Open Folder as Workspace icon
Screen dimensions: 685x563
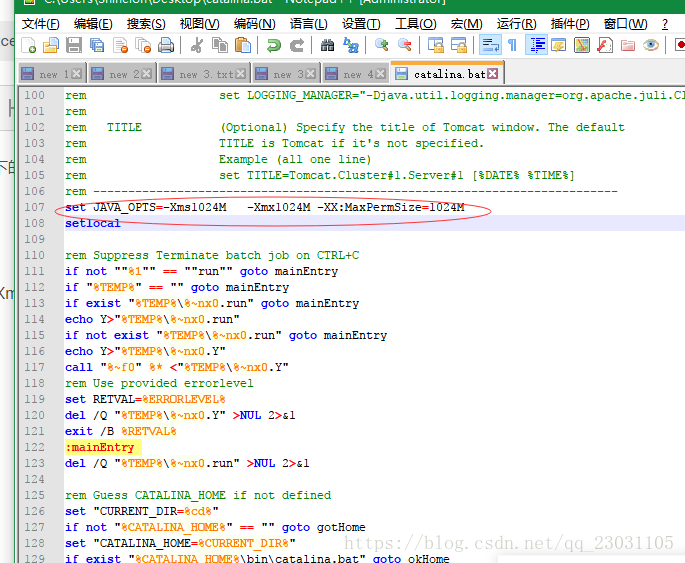coord(628,45)
